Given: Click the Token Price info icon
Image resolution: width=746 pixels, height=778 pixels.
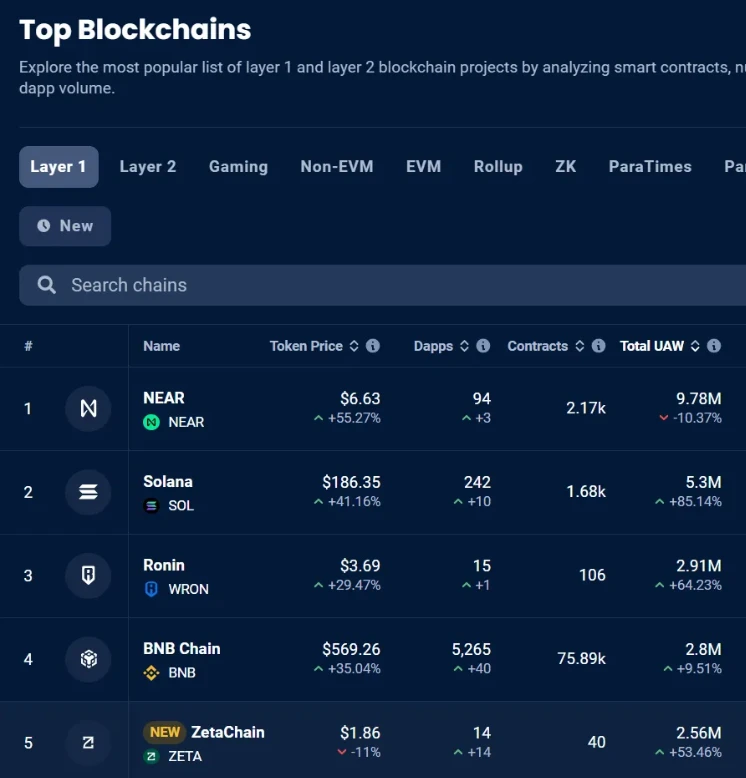Looking at the screenshot, I should [x=373, y=346].
